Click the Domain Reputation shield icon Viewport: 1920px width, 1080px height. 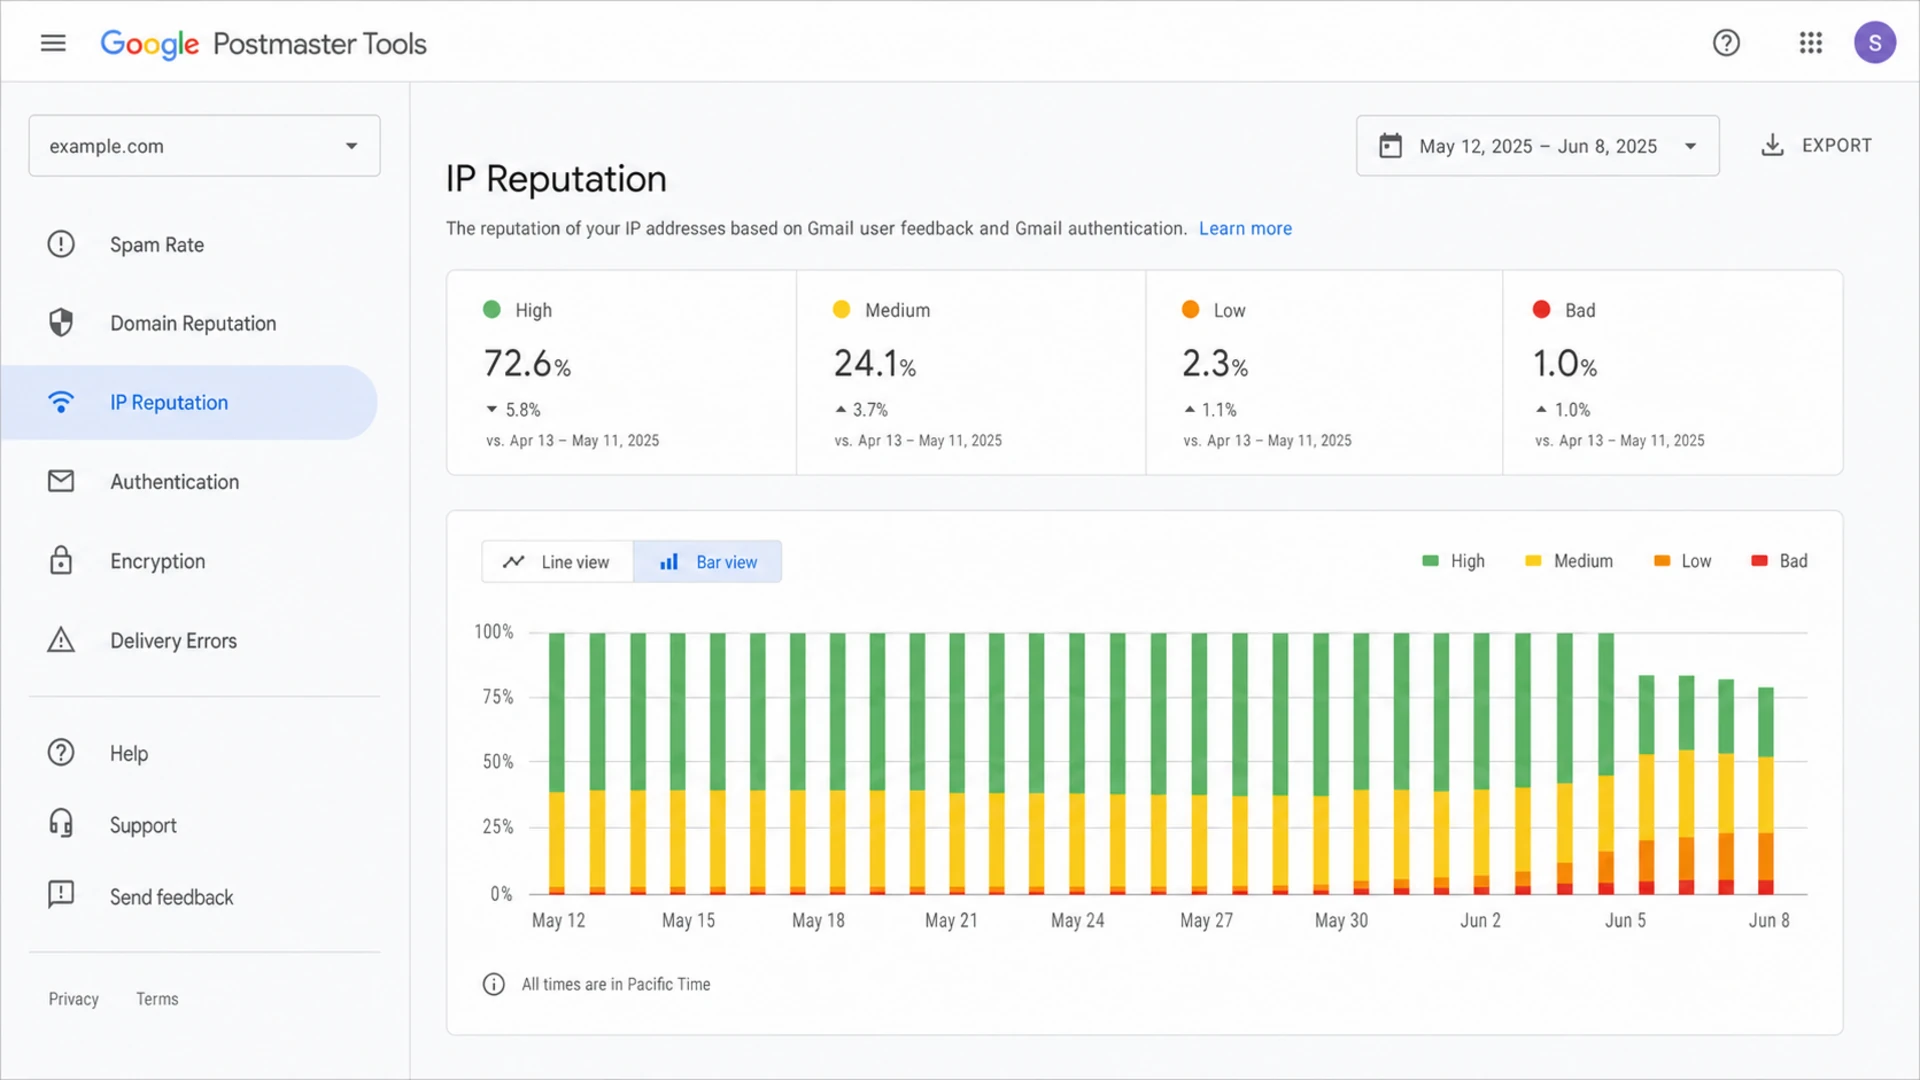[61, 322]
